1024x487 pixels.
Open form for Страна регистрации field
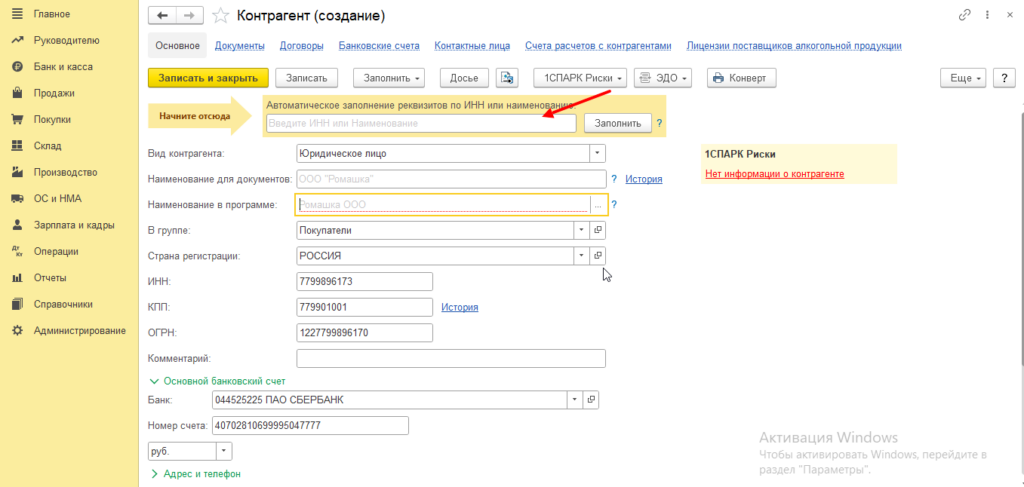point(598,256)
